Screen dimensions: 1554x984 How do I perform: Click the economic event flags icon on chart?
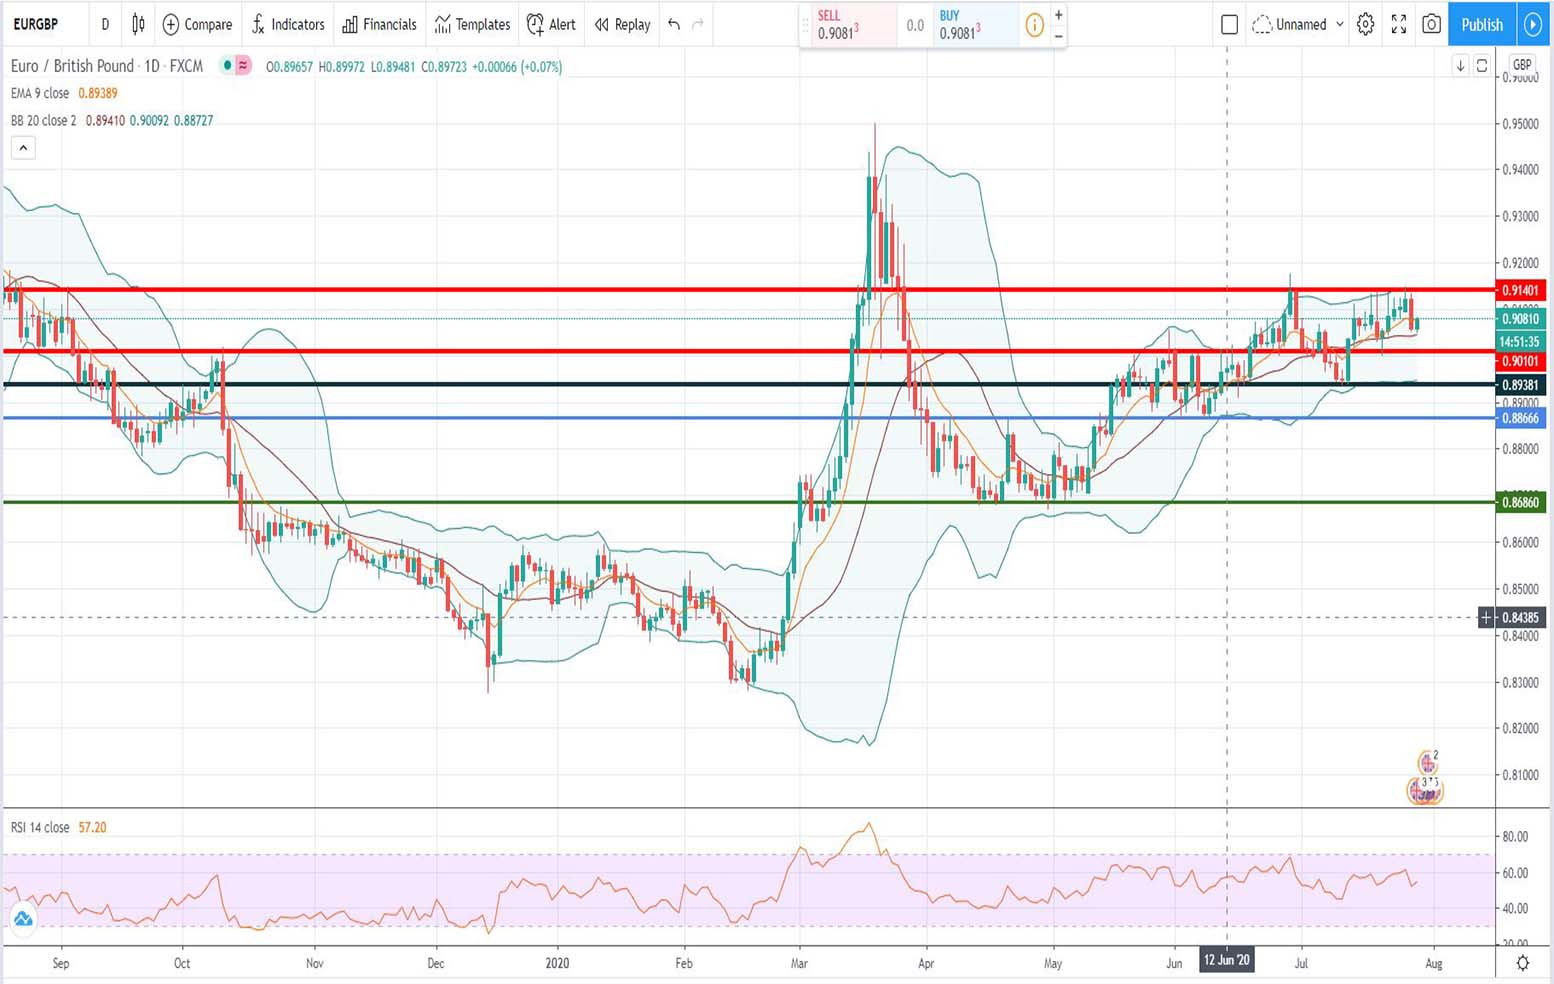[x=1426, y=790]
